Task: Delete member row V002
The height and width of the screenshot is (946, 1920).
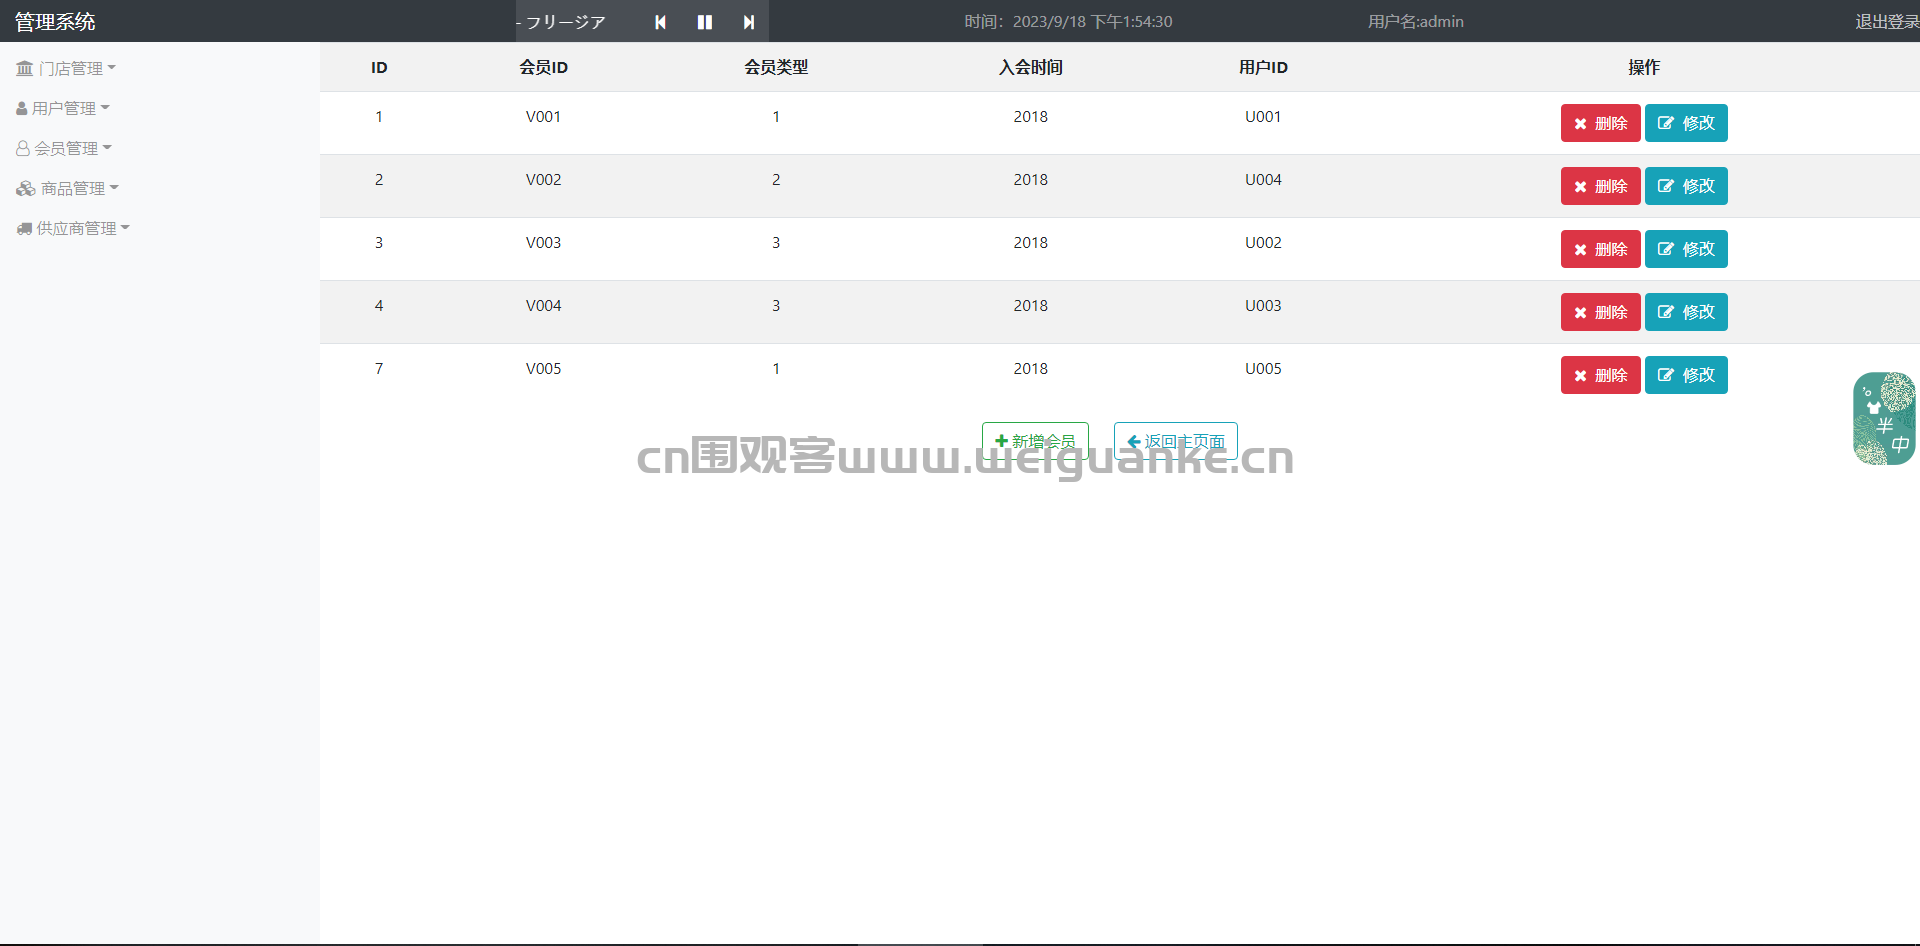Action: (x=1600, y=186)
